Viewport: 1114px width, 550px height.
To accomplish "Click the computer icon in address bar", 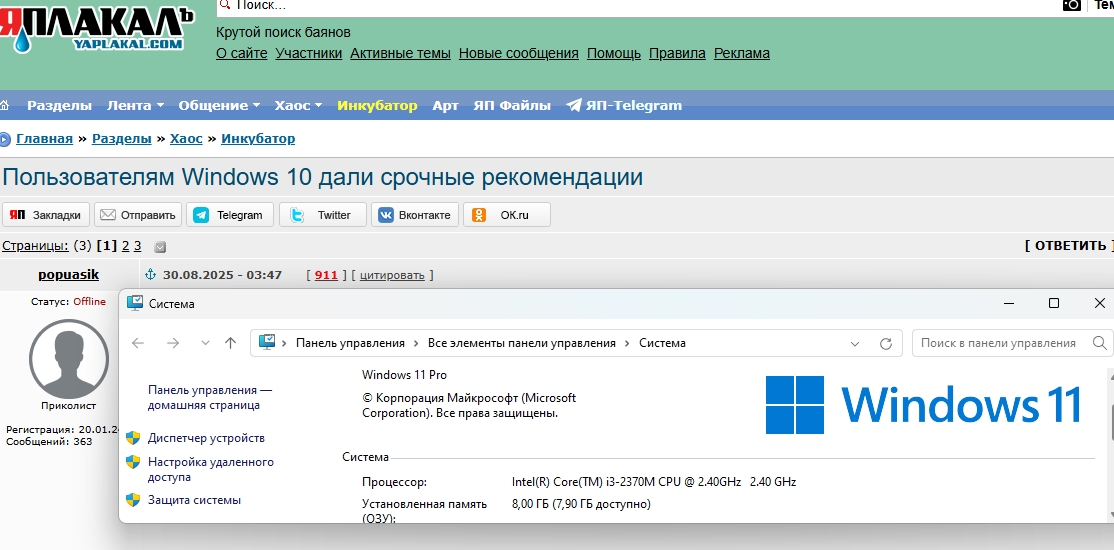I will click(266, 343).
